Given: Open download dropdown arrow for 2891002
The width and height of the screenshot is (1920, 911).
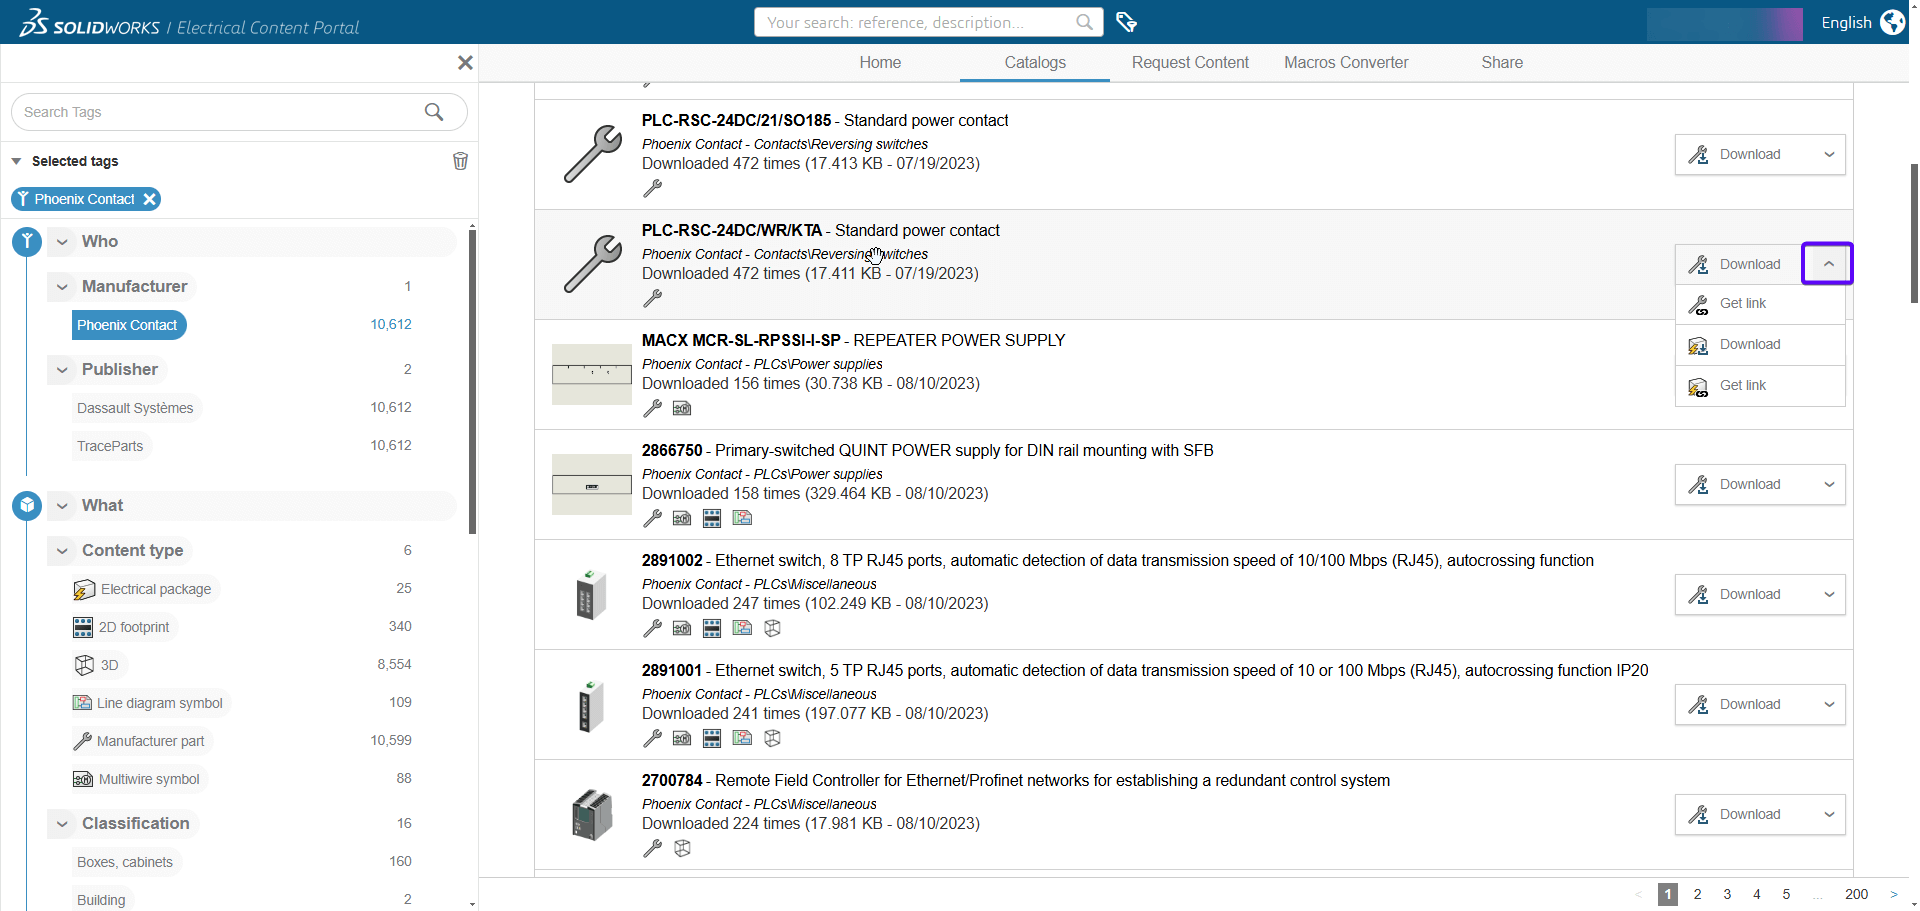Looking at the screenshot, I should pos(1829,594).
